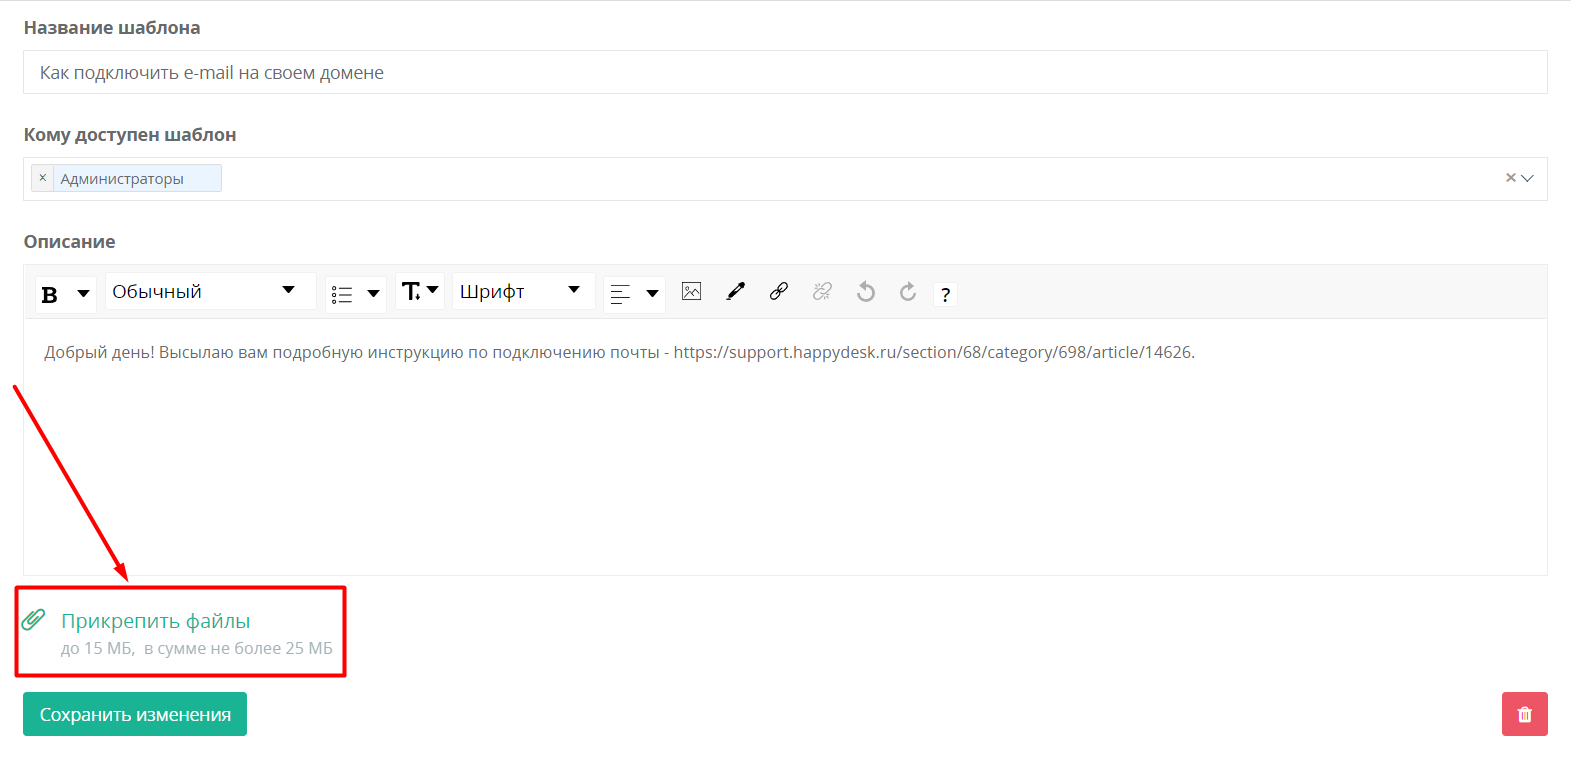Click the support.happydesk.ru URL text
The height and width of the screenshot is (772, 1571).
pyautogui.click(x=932, y=352)
